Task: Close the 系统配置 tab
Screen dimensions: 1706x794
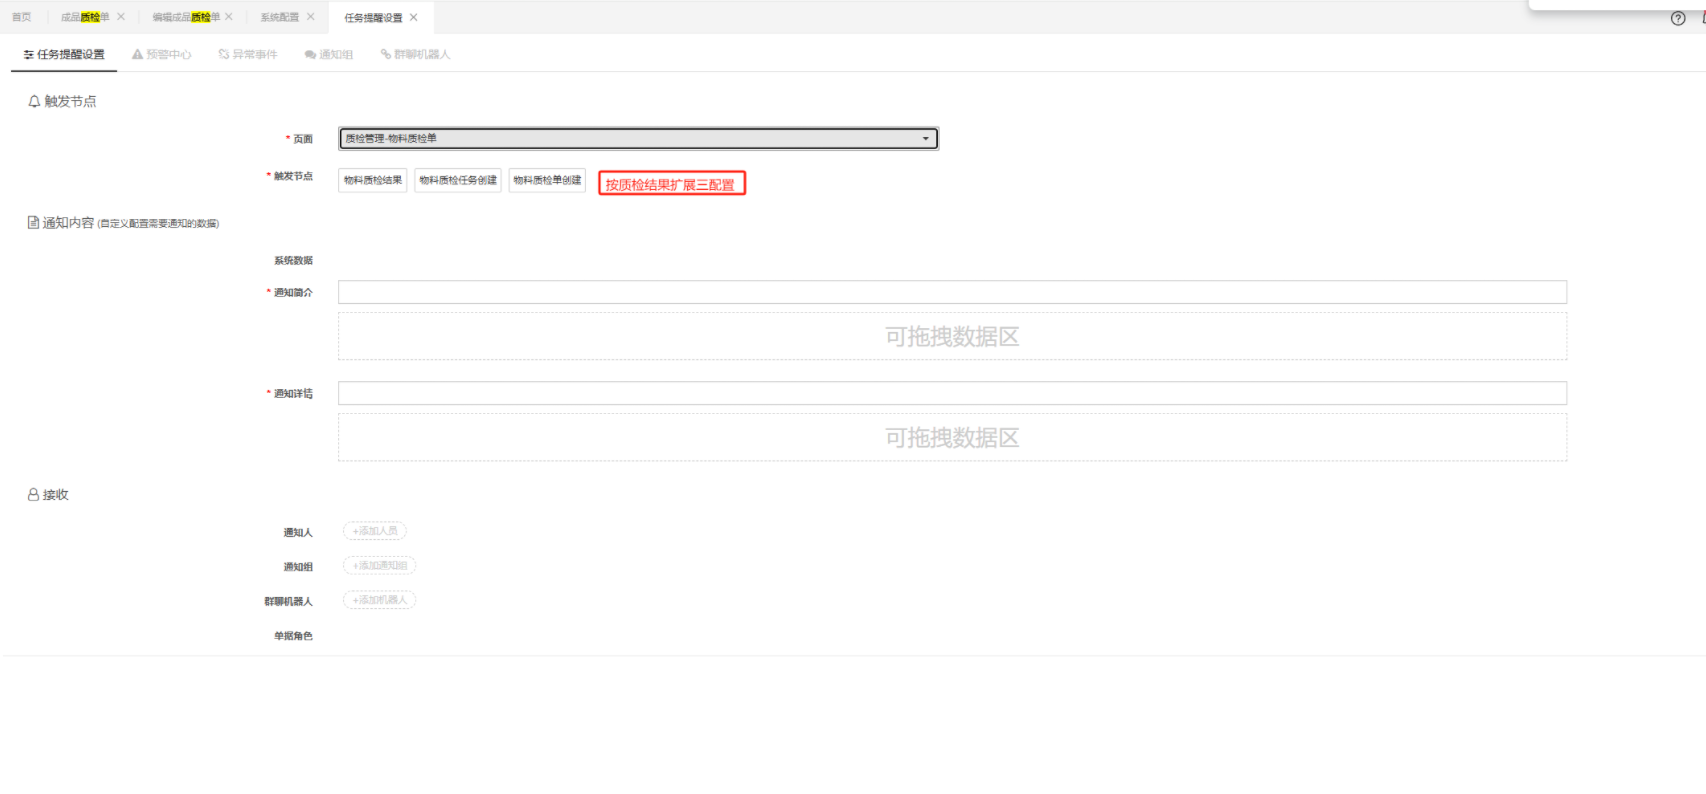Action: 311,17
